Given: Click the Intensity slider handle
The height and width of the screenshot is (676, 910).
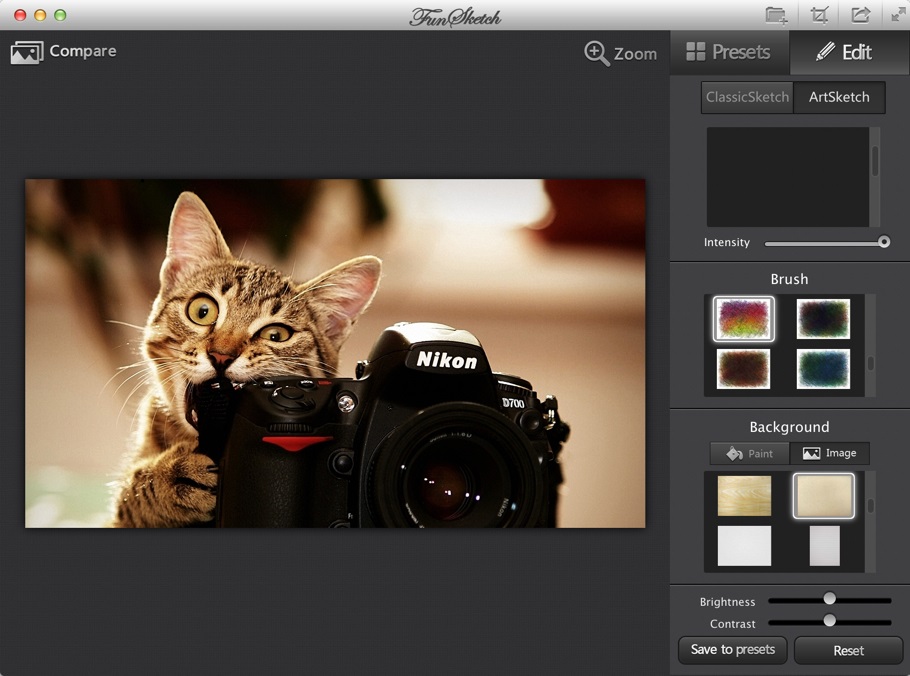Looking at the screenshot, I should coord(884,242).
